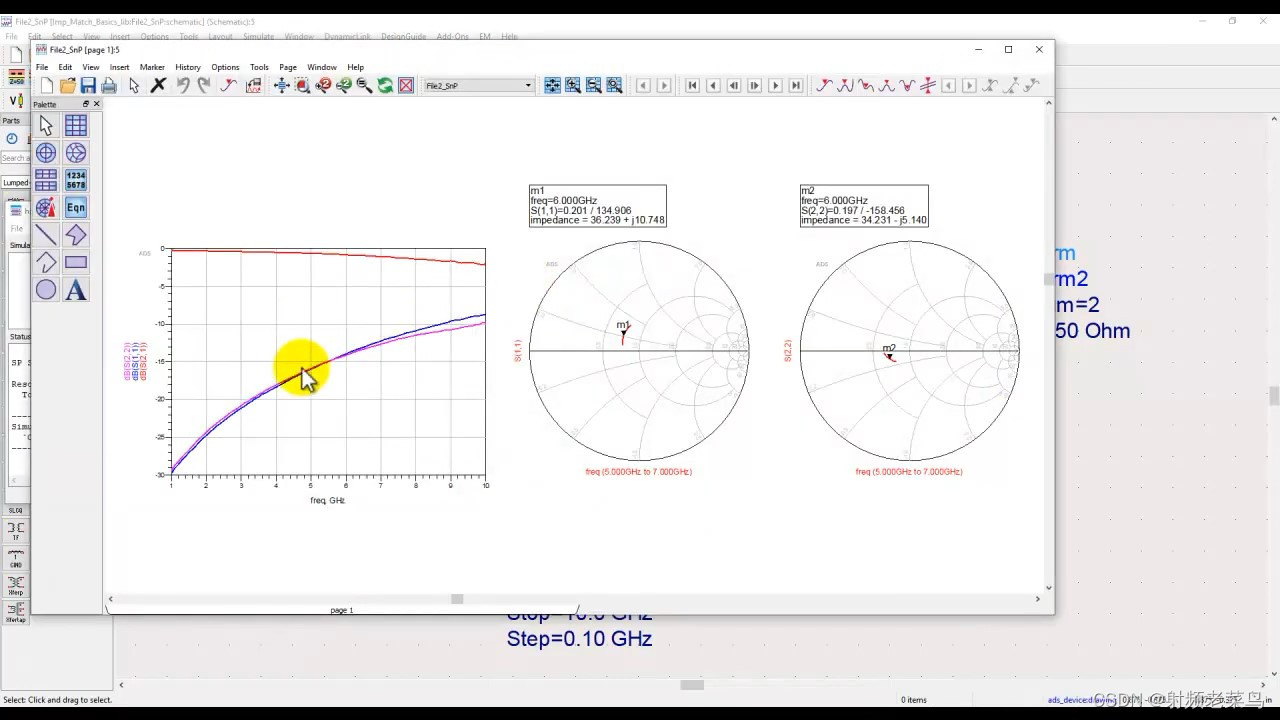Click the Print toolbar icon
Viewport: 1280px width, 720px height.
tap(109, 86)
